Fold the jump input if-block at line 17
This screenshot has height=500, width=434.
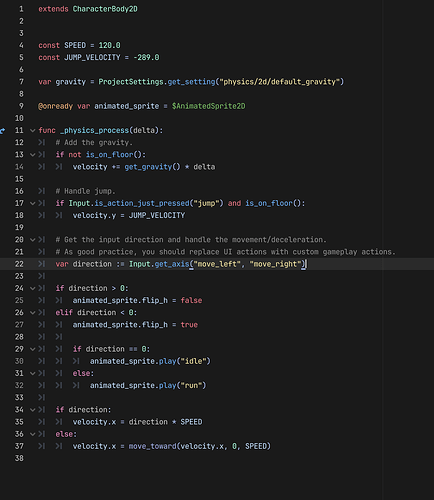33,203
